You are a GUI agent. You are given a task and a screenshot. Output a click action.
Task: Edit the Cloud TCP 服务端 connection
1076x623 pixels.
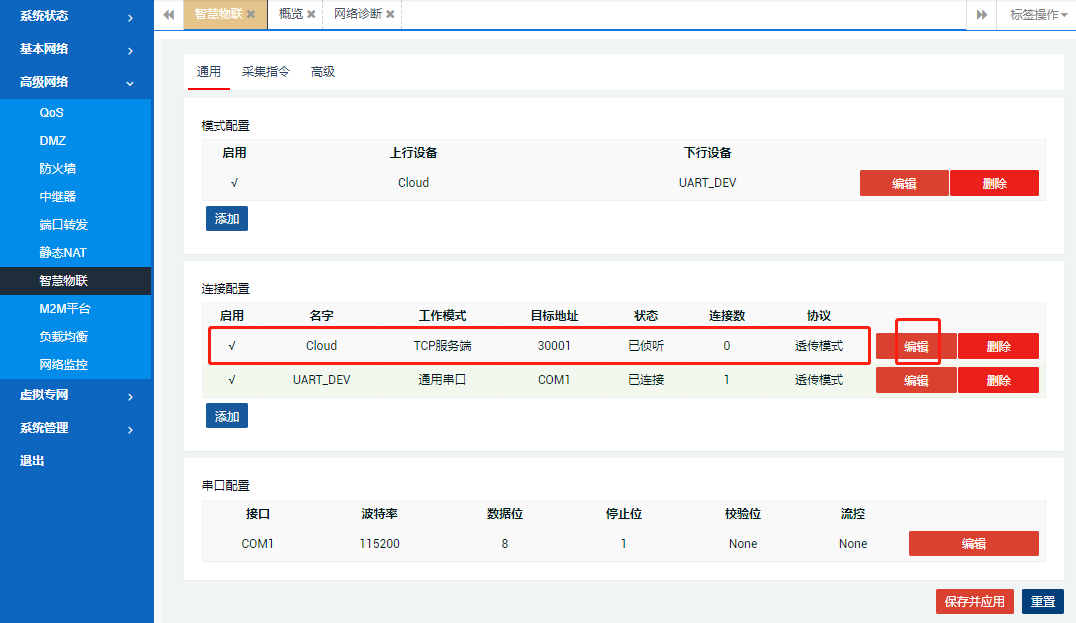915,346
